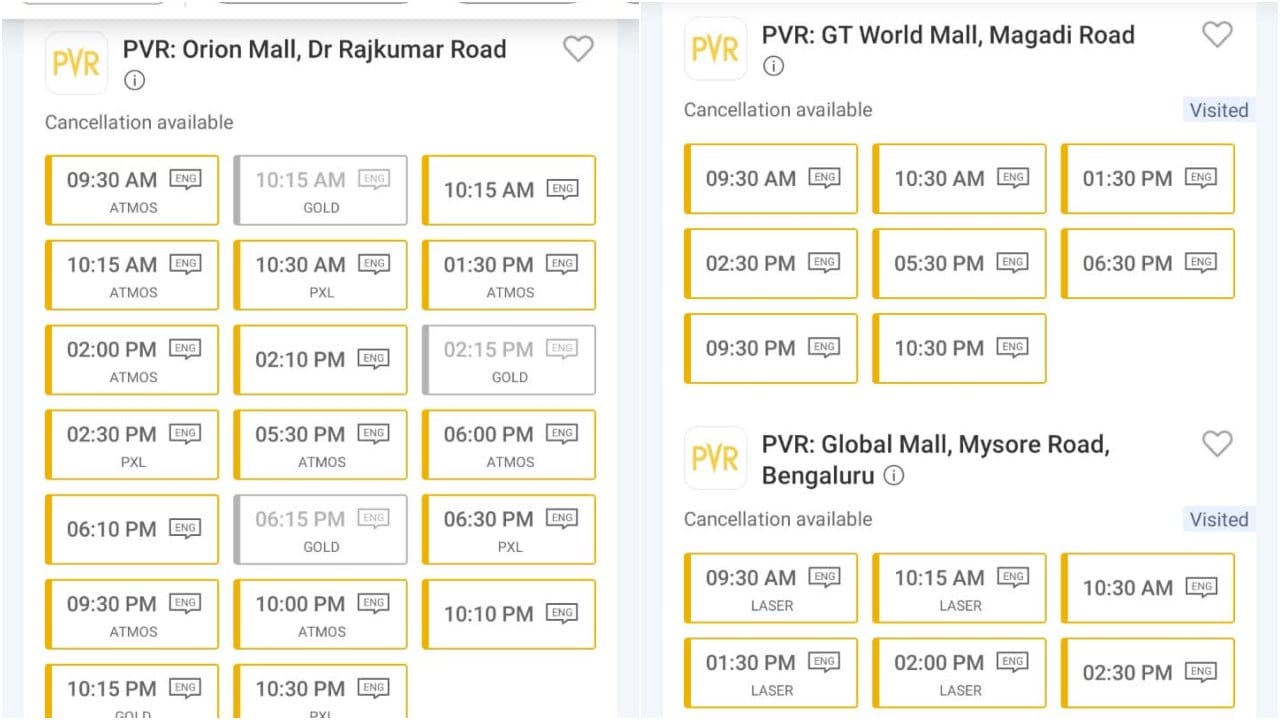Pick the 02:30 PM show at GT World Mall
Viewport: 1280px width, 720px height.
pyautogui.click(x=771, y=264)
